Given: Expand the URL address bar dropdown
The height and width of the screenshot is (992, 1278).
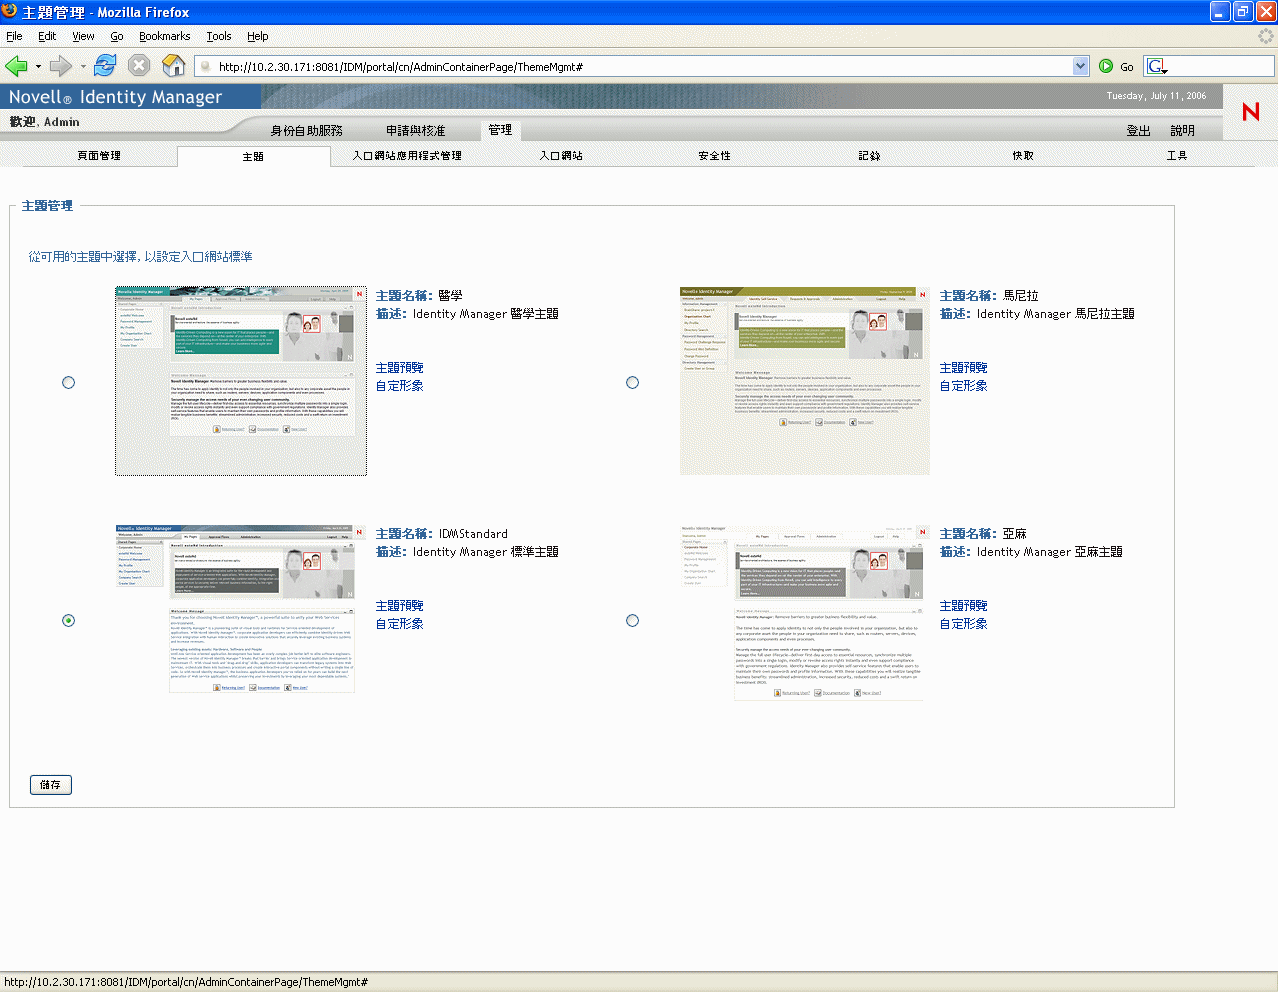Looking at the screenshot, I should pyautogui.click(x=1080, y=66).
